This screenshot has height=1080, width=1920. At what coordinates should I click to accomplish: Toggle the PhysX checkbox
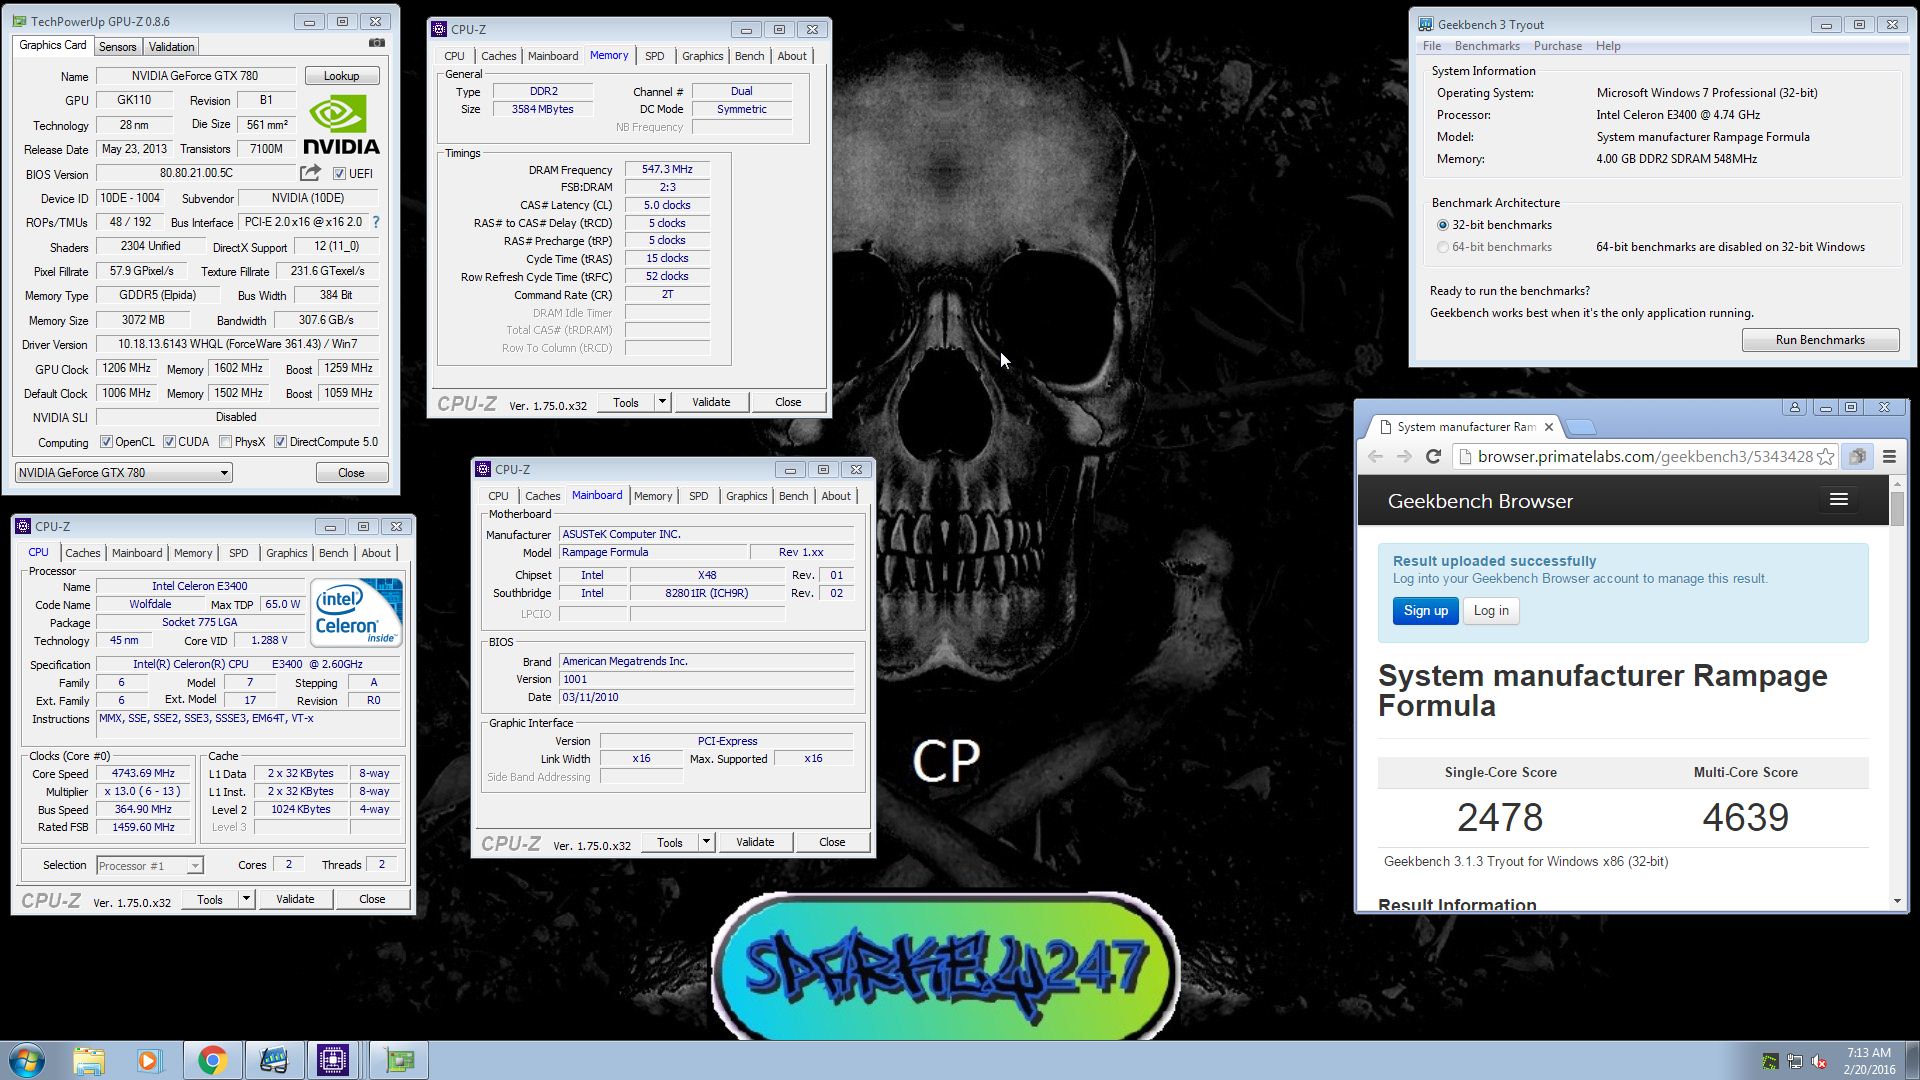click(x=225, y=441)
